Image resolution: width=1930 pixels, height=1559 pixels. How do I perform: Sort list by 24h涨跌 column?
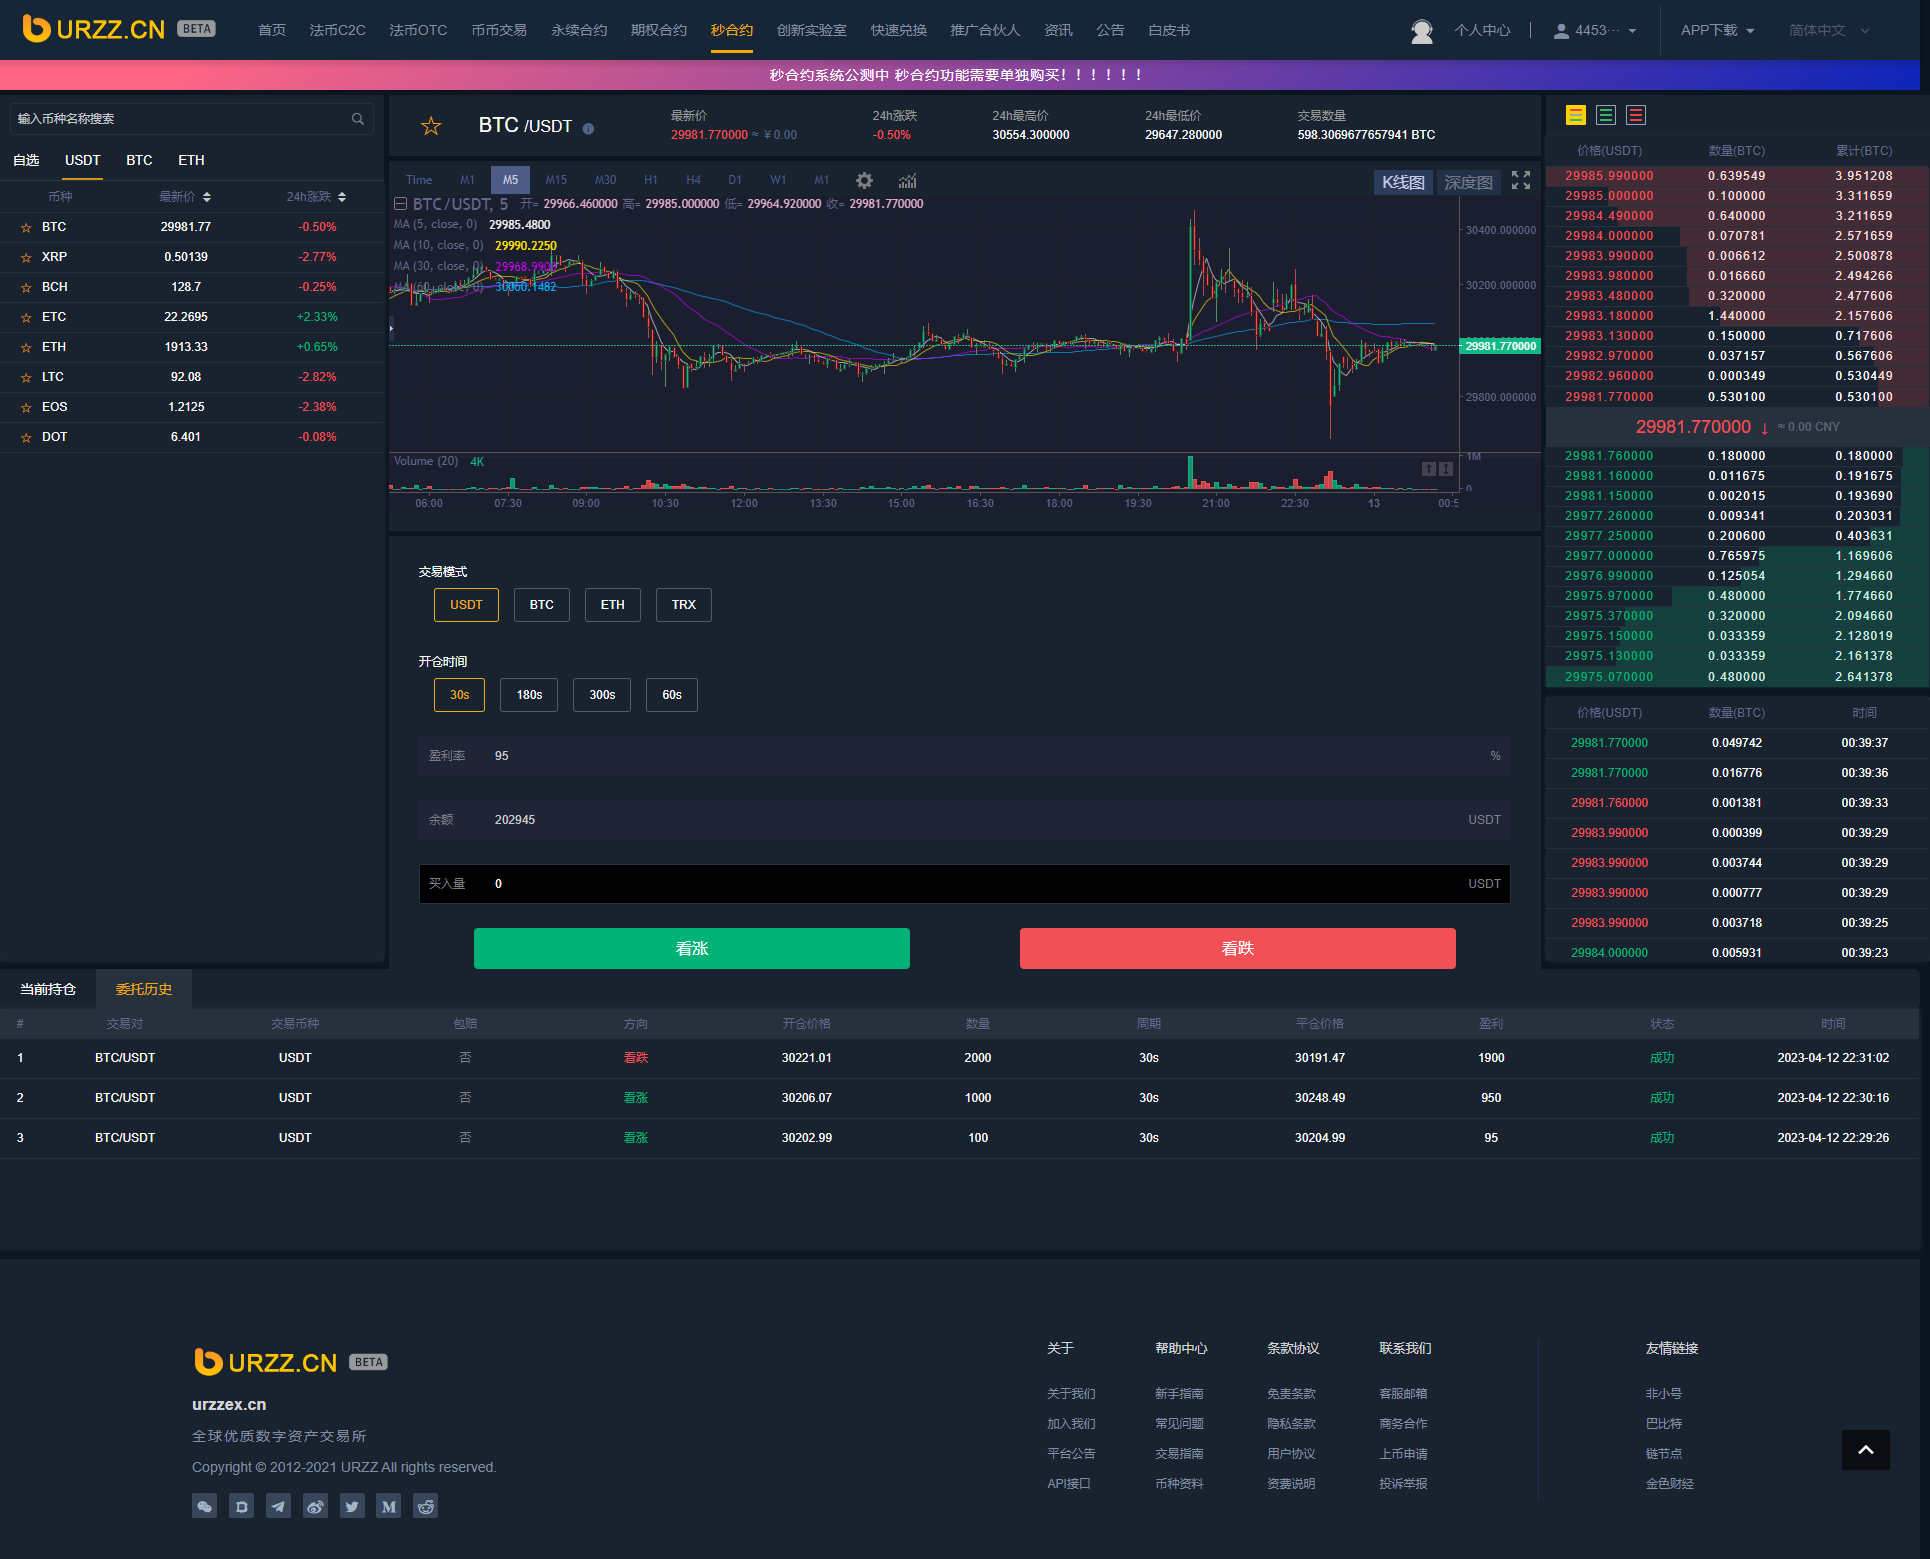pyautogui.click(x=316, y=197)
